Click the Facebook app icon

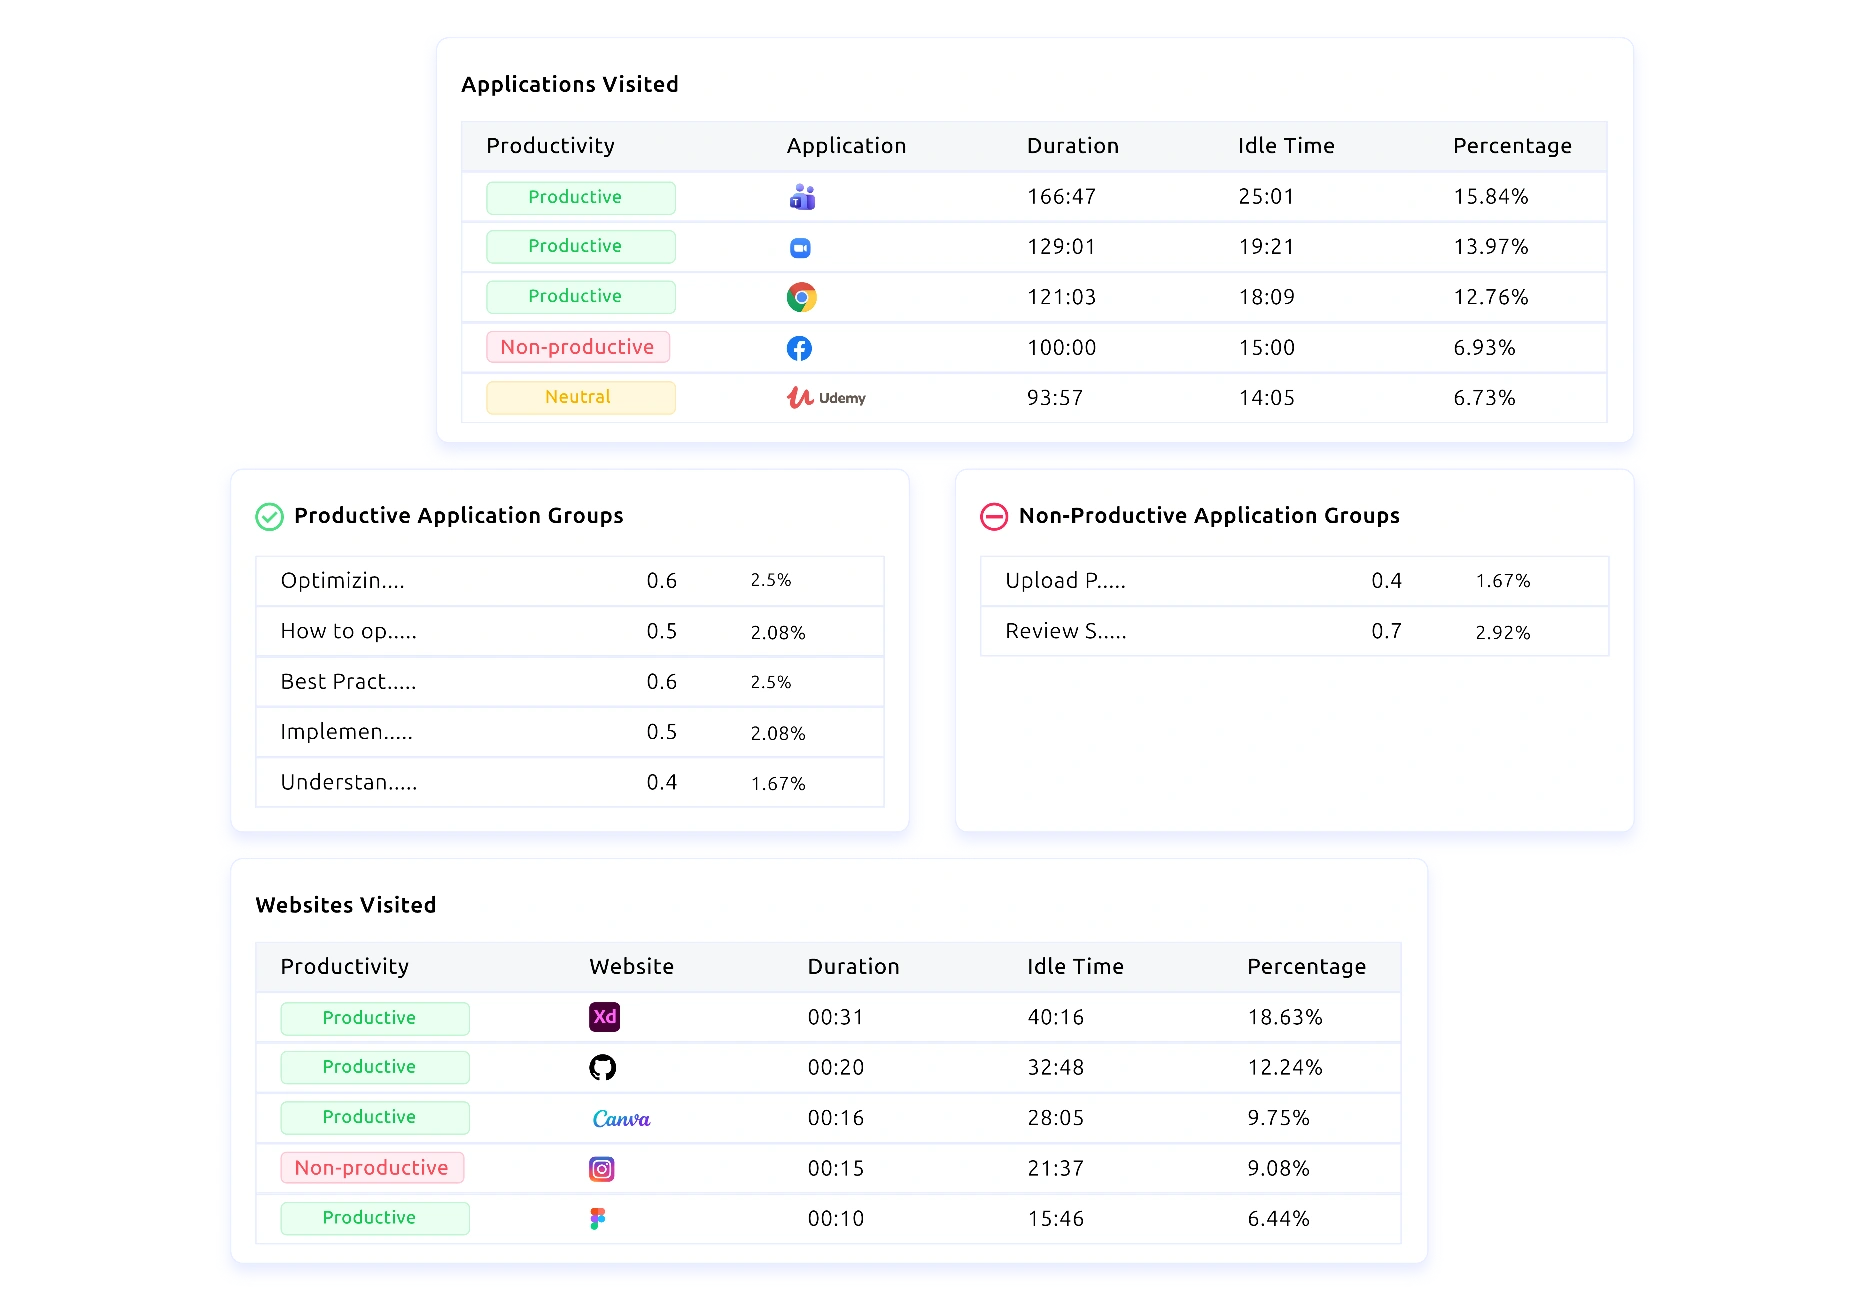point(799,348)
